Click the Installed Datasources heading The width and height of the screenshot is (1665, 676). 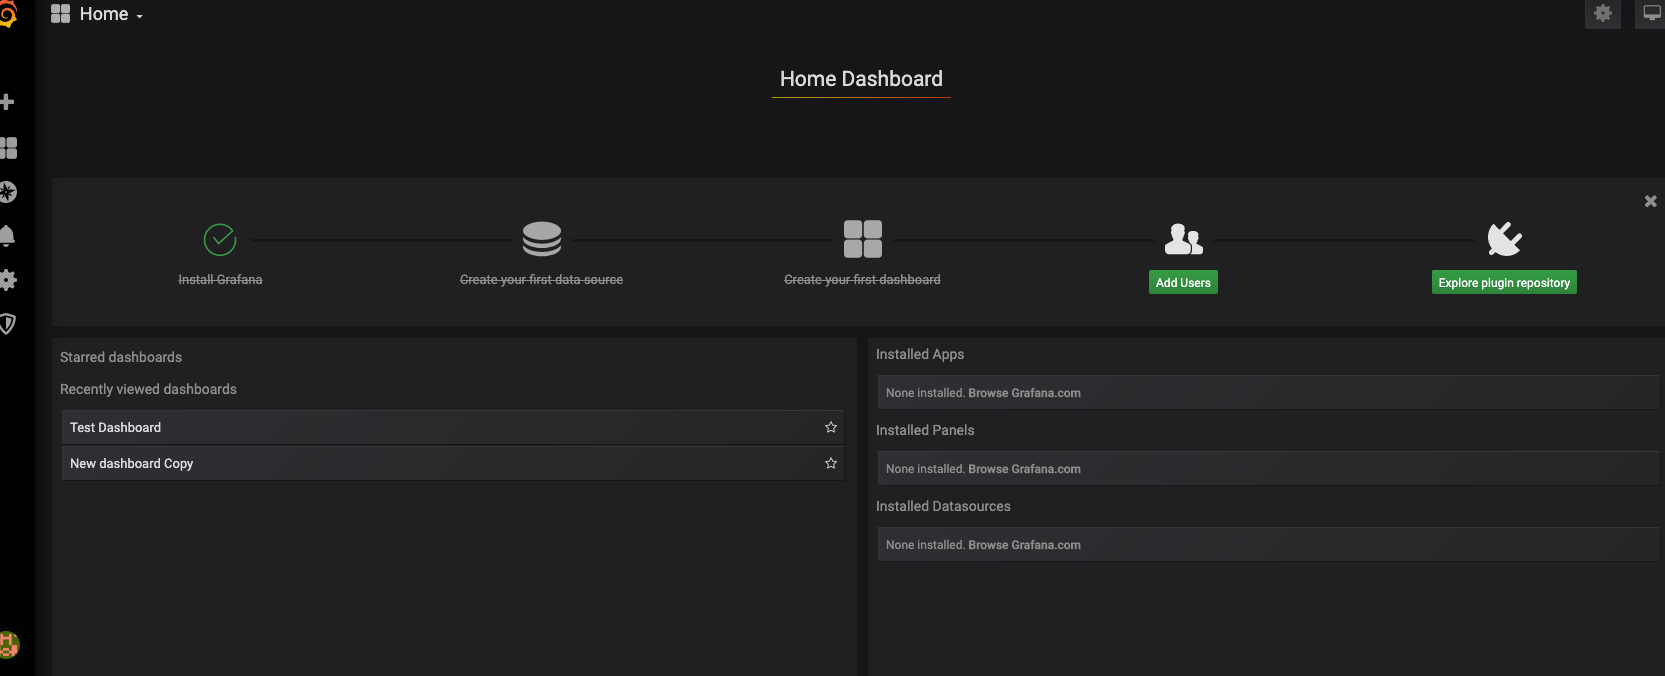pyautogui.click(x=943, y=506)
